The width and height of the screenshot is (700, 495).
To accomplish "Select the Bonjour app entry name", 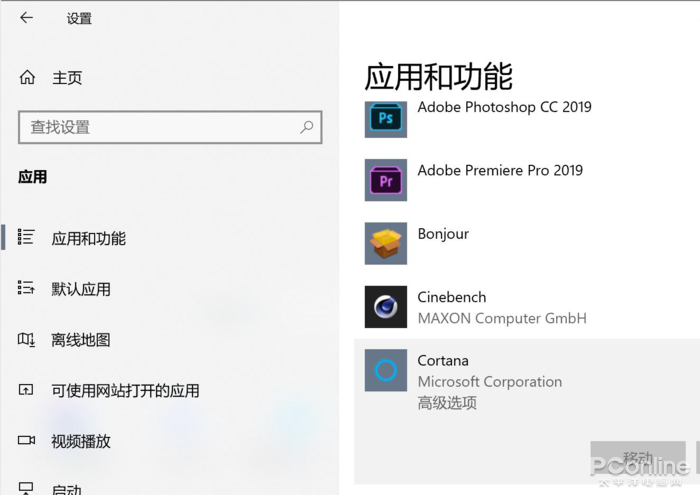I will (443, 234).
